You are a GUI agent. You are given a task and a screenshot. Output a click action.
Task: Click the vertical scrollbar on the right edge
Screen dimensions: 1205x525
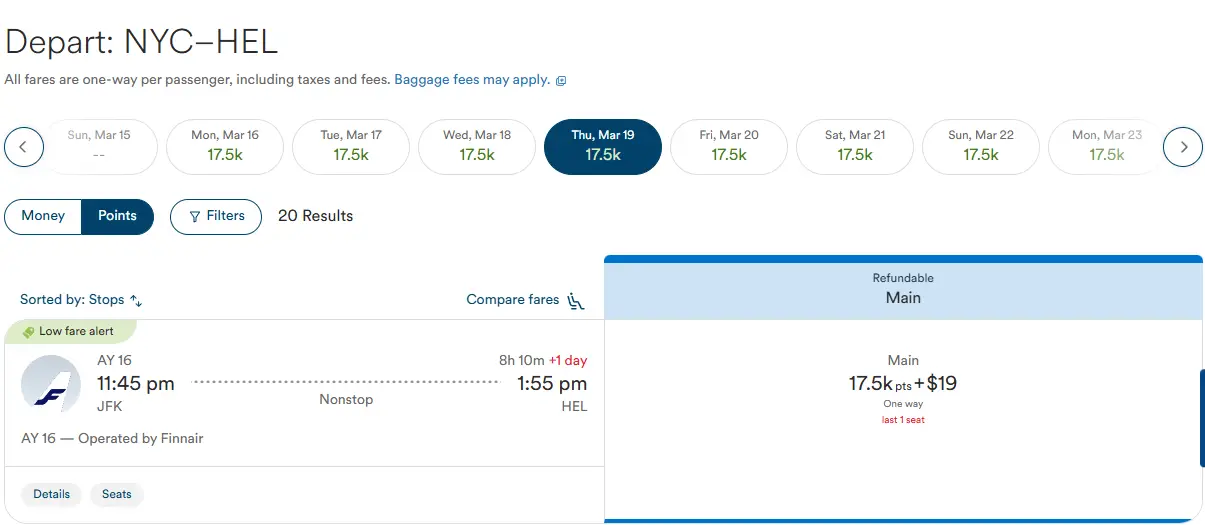tap(1201, 418)
